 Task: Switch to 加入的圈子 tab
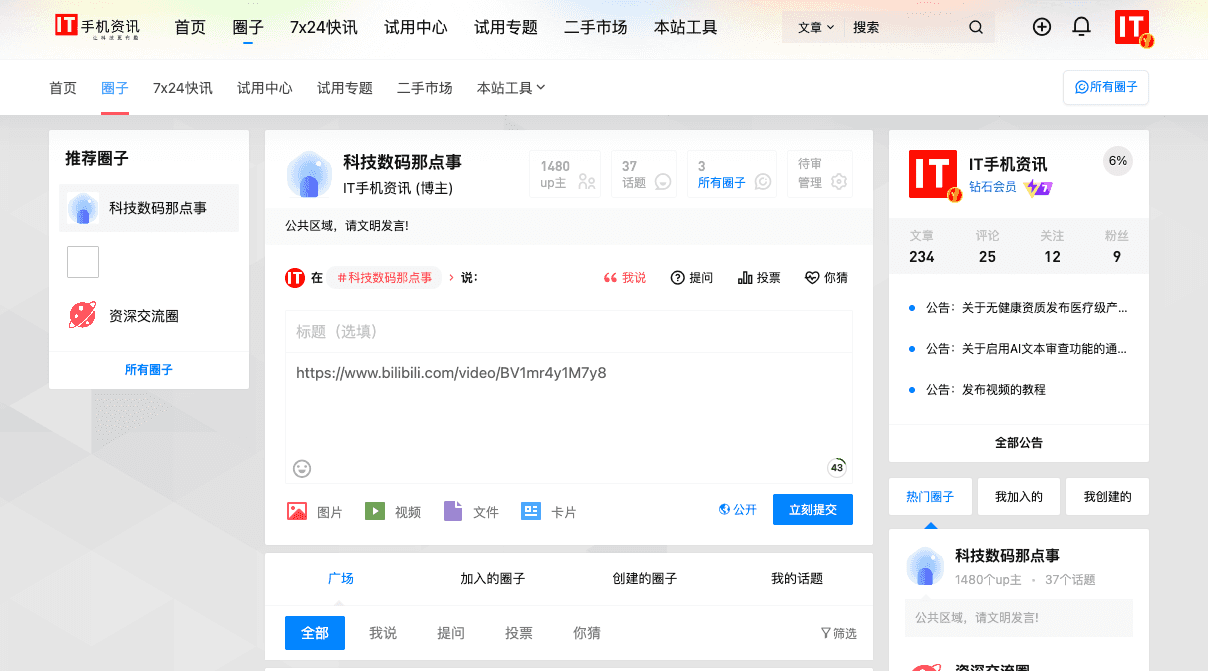coord(492,578)
